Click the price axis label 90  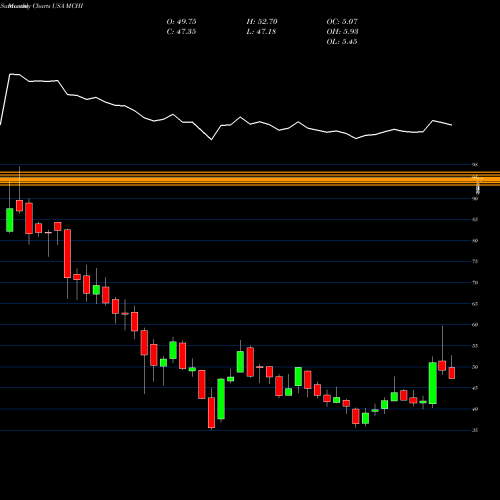click(475, 199)
